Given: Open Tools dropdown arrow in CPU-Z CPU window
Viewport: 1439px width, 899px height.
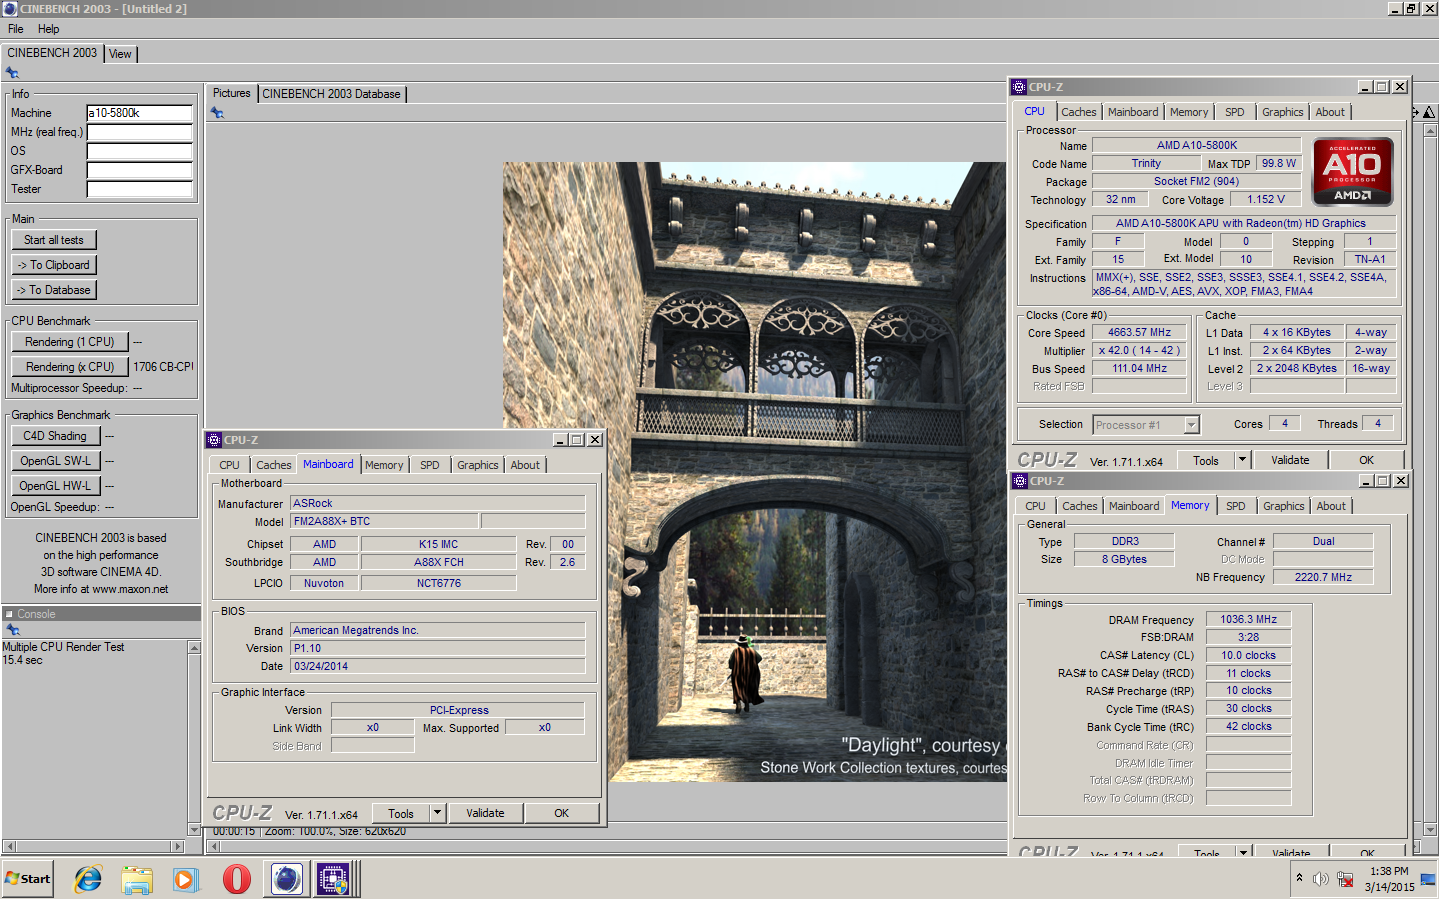Looking at the screenshot, I should (x=1242, y=460).
